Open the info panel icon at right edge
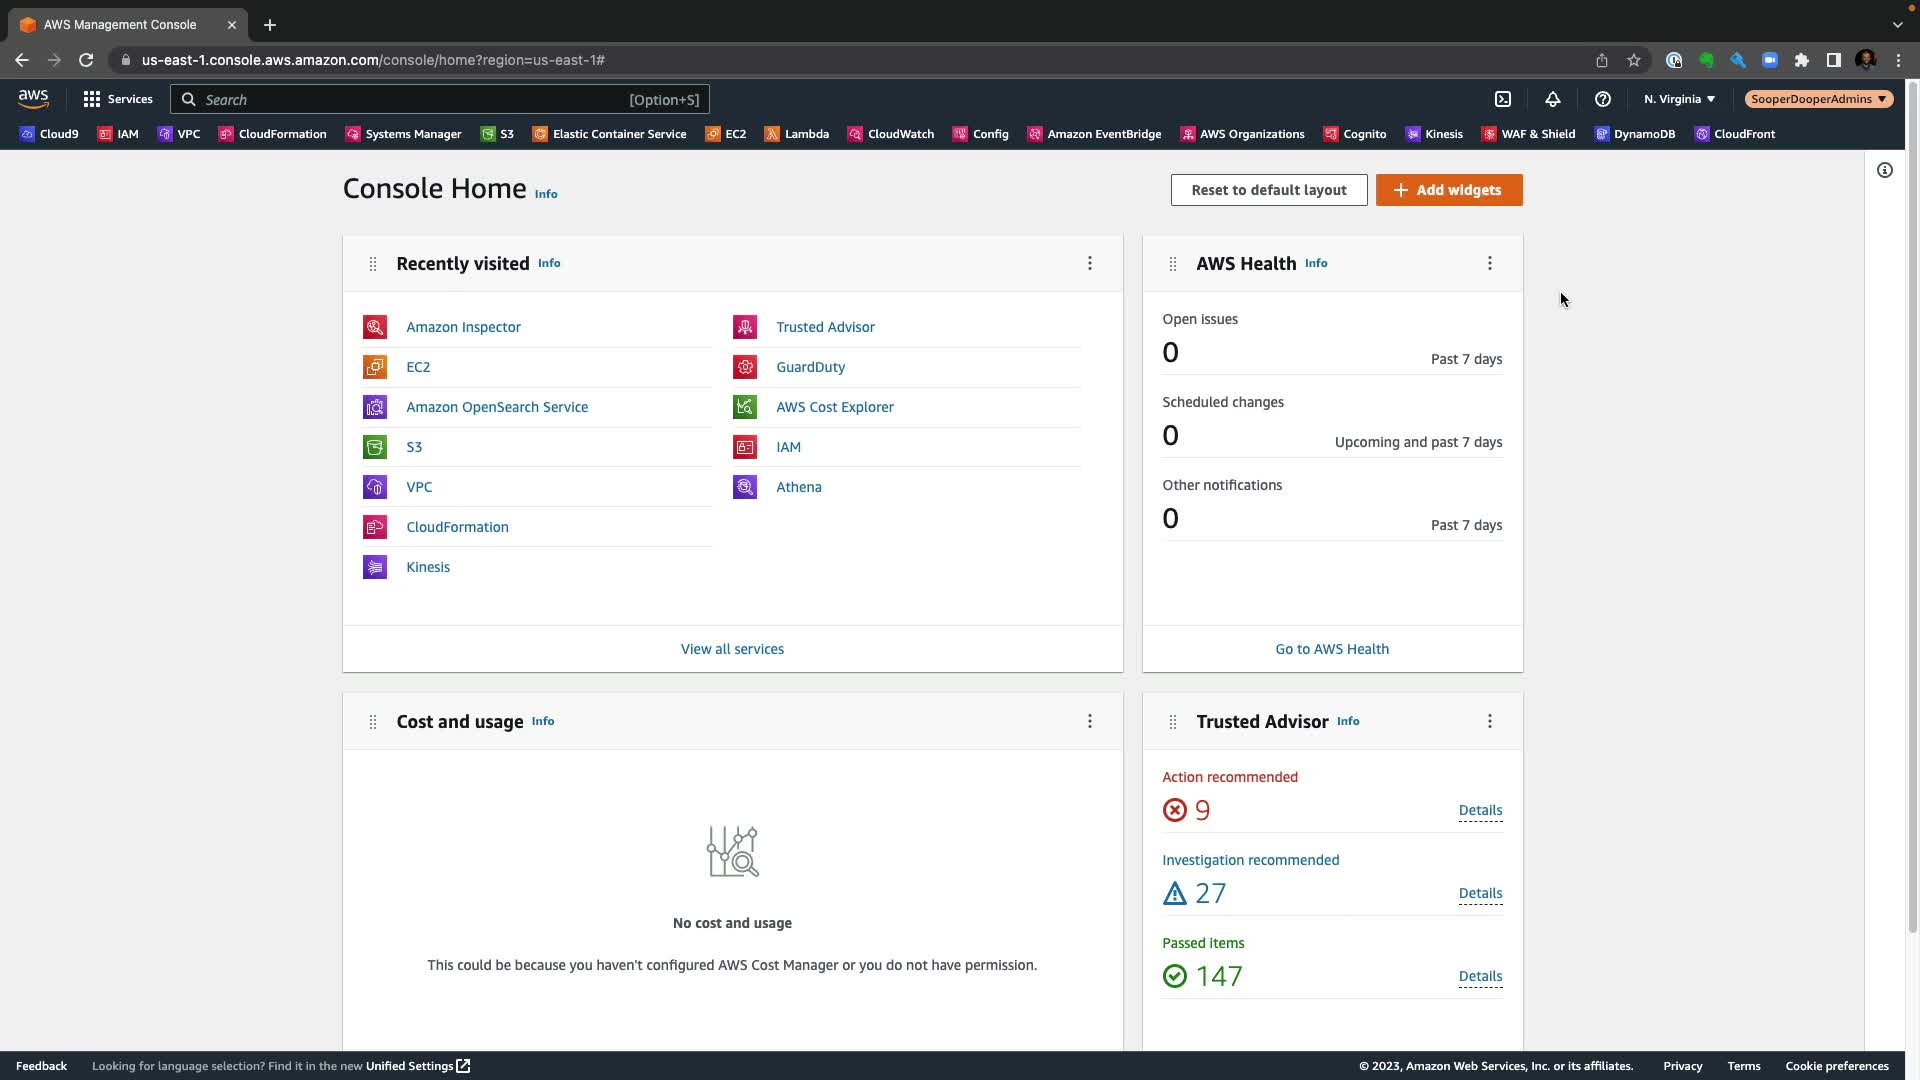Image resolution: width=1920 pixels, height=1080 pixels. pyautogui.click(x=1885, y=170)
